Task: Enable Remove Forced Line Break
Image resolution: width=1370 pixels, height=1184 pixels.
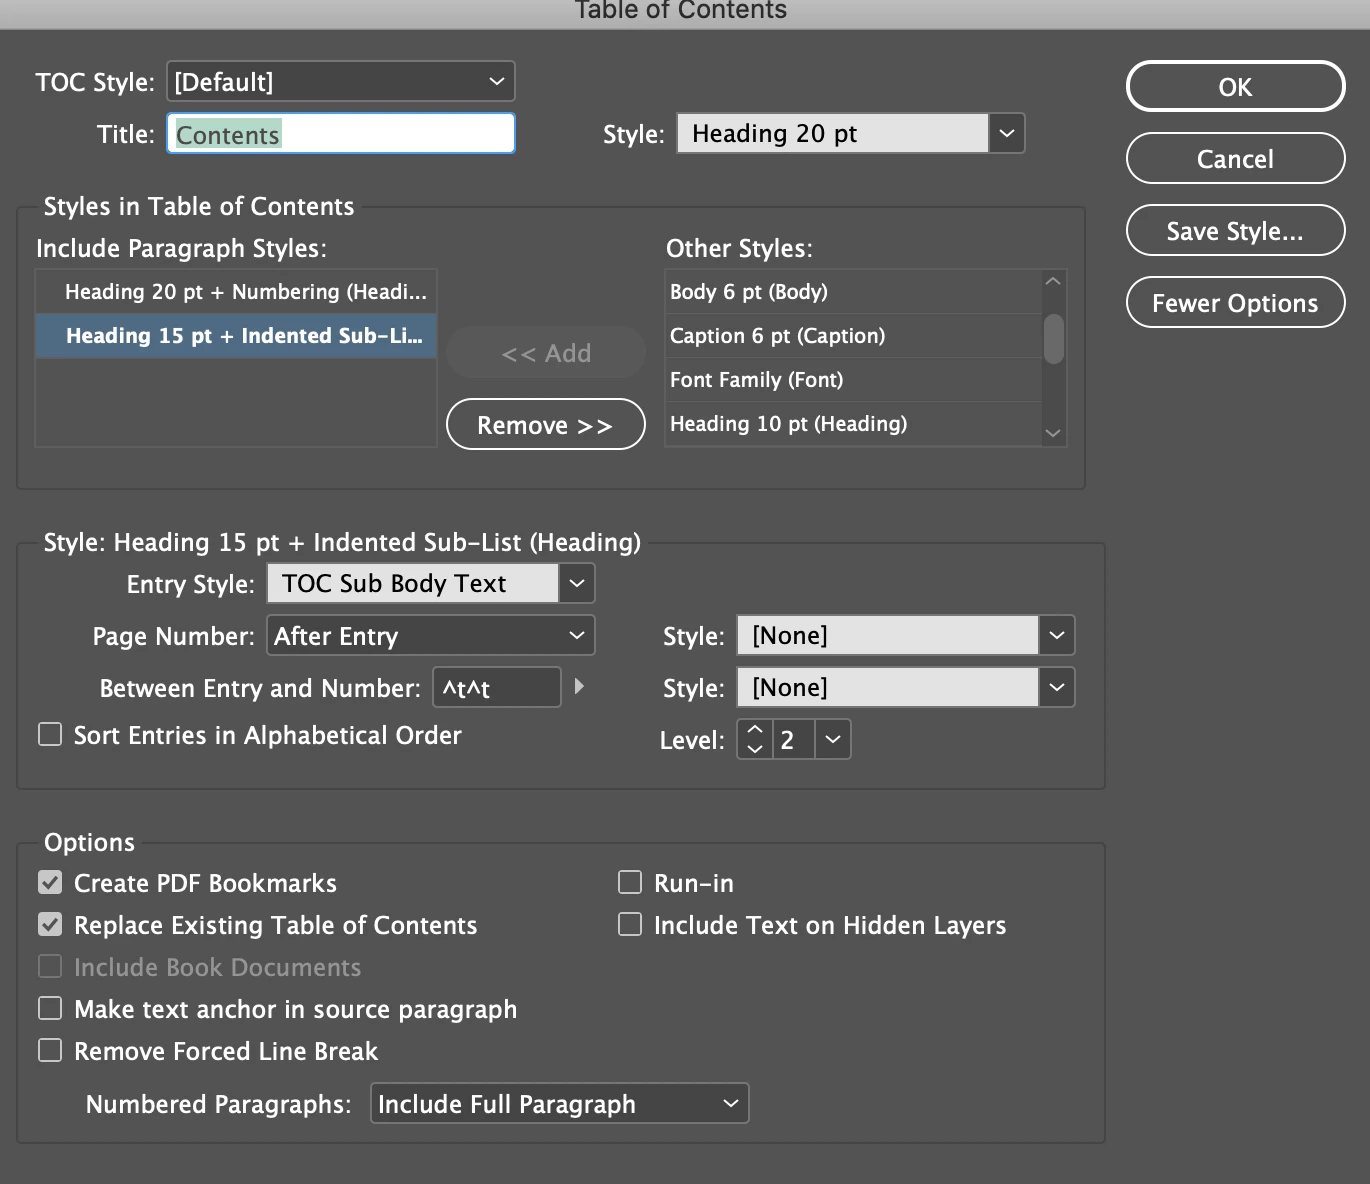Action: click(50, 1051)
